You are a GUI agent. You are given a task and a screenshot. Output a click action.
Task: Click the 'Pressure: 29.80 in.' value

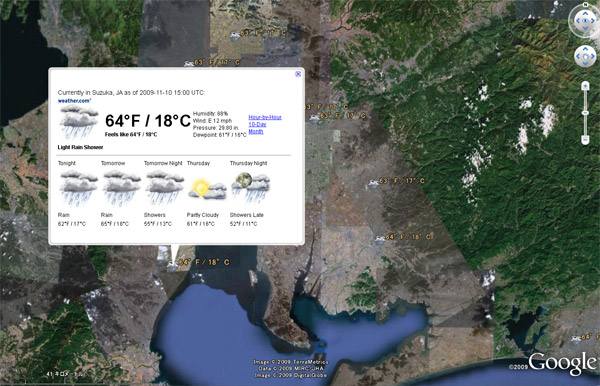click(216, 128)
